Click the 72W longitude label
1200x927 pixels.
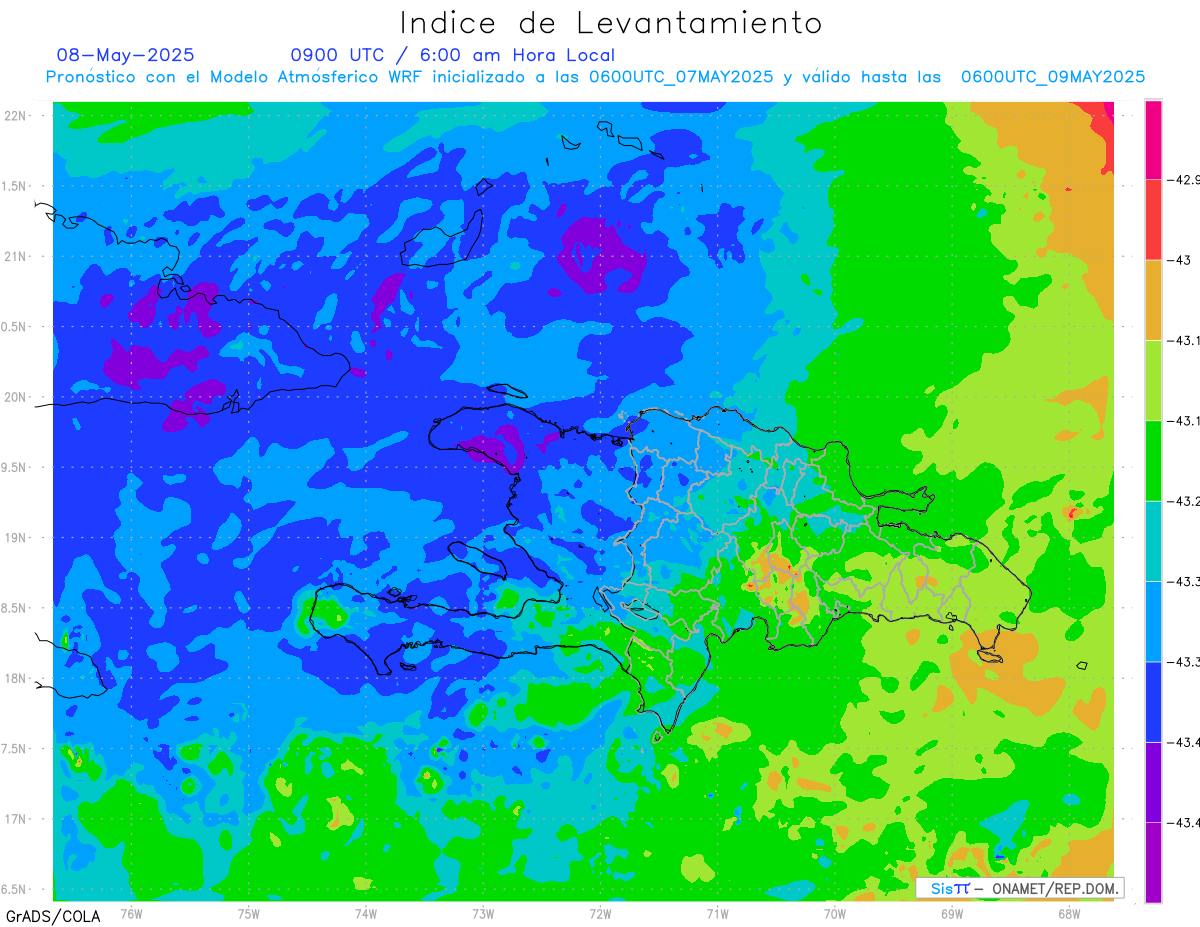600,914
